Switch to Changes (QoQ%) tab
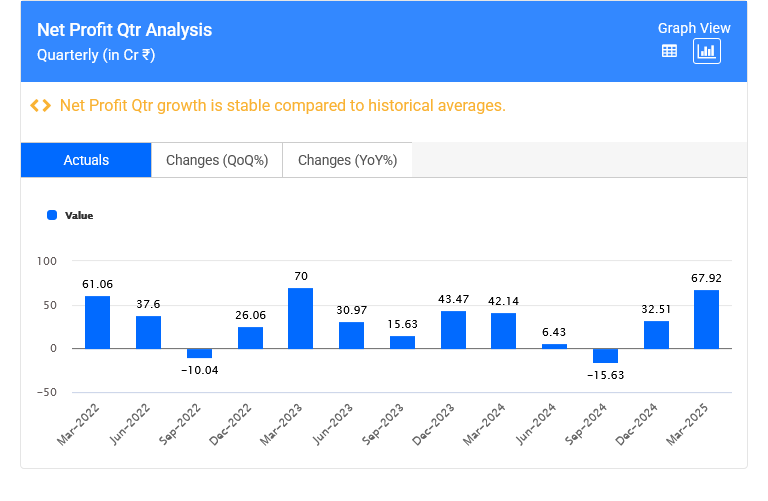768x501 pixels. coord(217,160)
